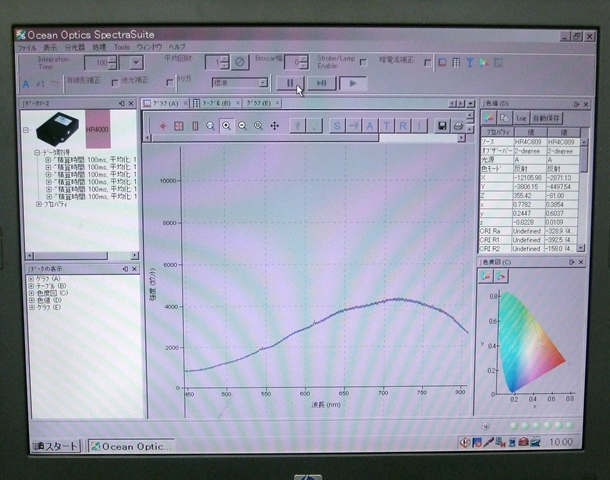The height and width of the screenshot is (480, 610).
Task: Click the color measurement icon in main toolbar
Action: (484, 63)
